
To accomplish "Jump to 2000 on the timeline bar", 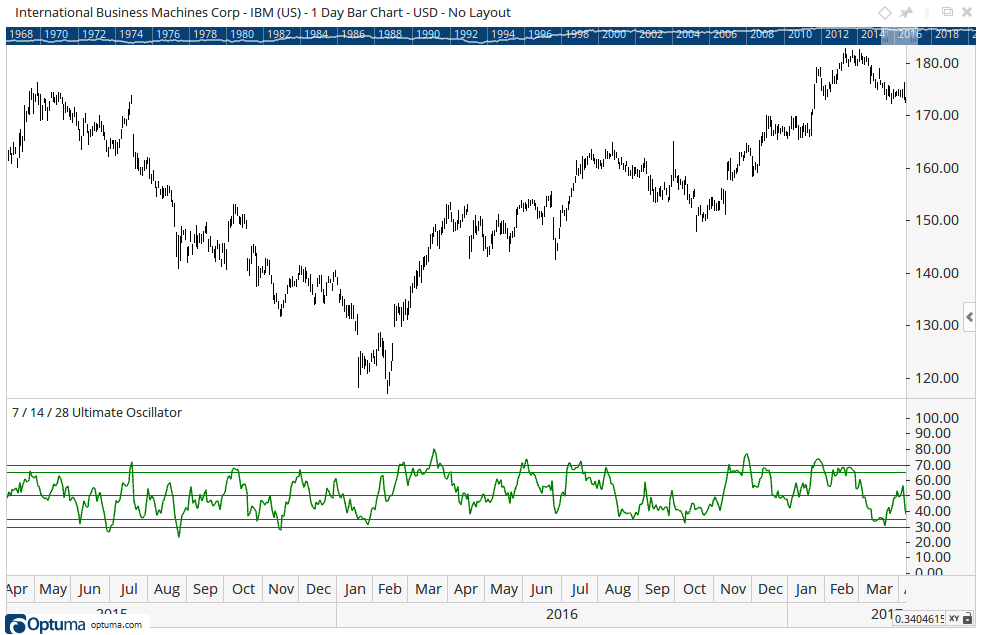I will point(614,34).
